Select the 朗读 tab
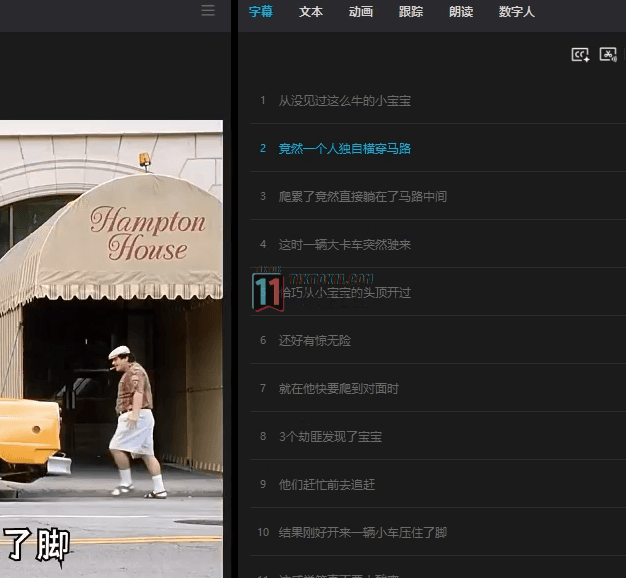Viewport: 626px width, 578px height. [461, 12]
